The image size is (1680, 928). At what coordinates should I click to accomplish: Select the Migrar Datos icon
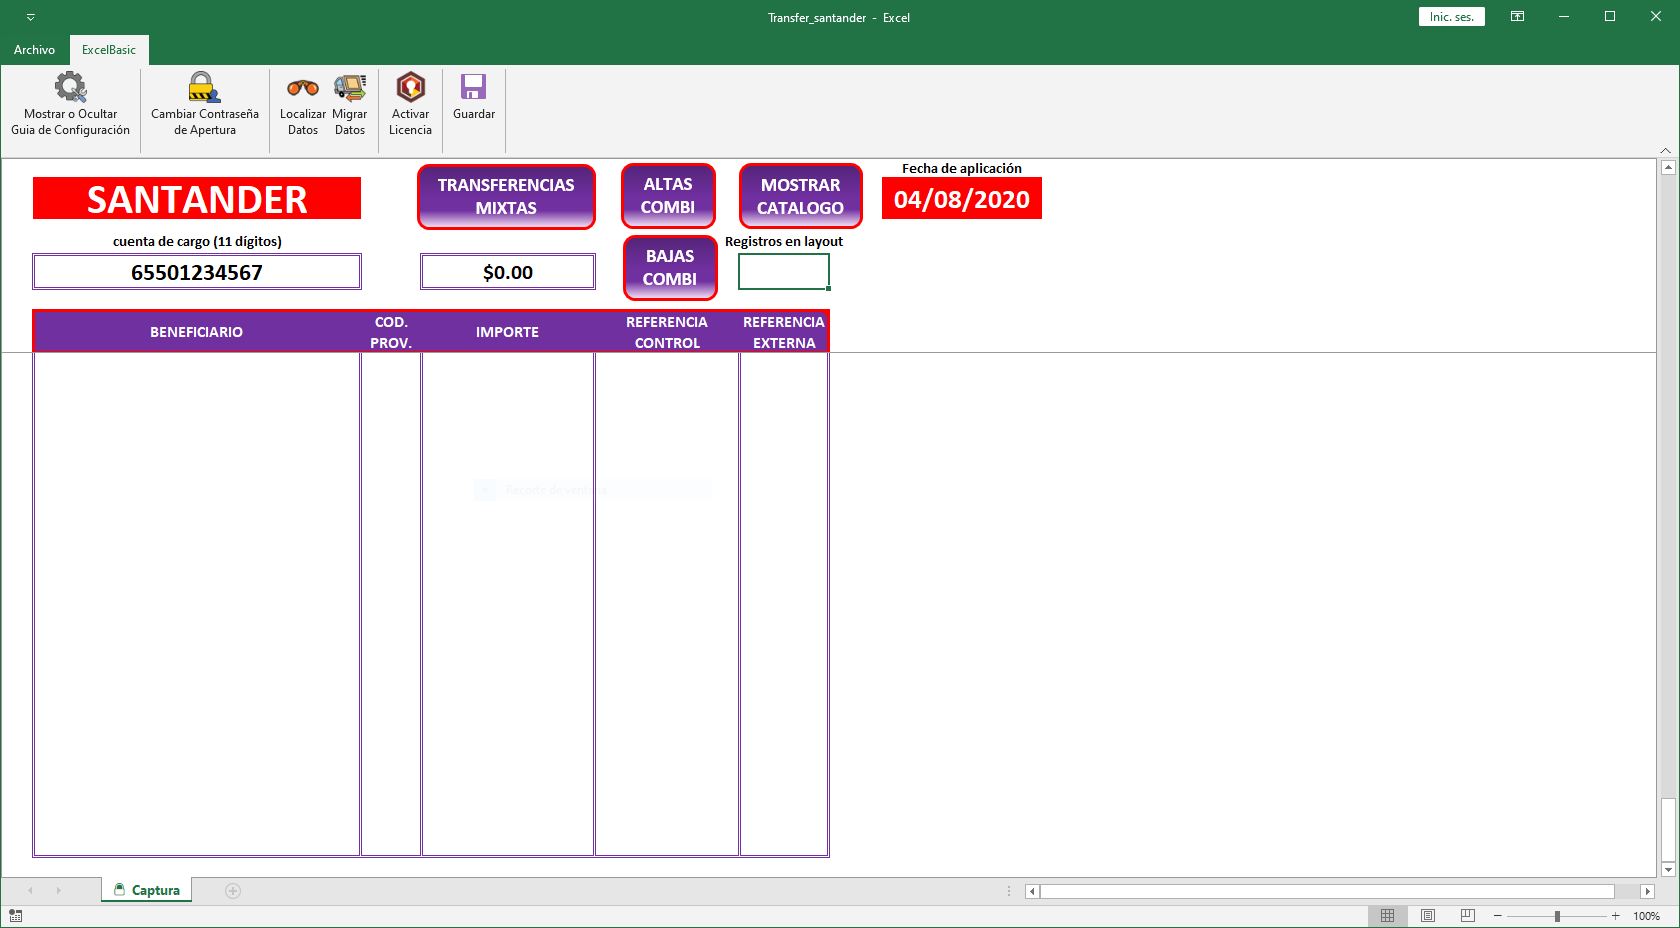350,88
